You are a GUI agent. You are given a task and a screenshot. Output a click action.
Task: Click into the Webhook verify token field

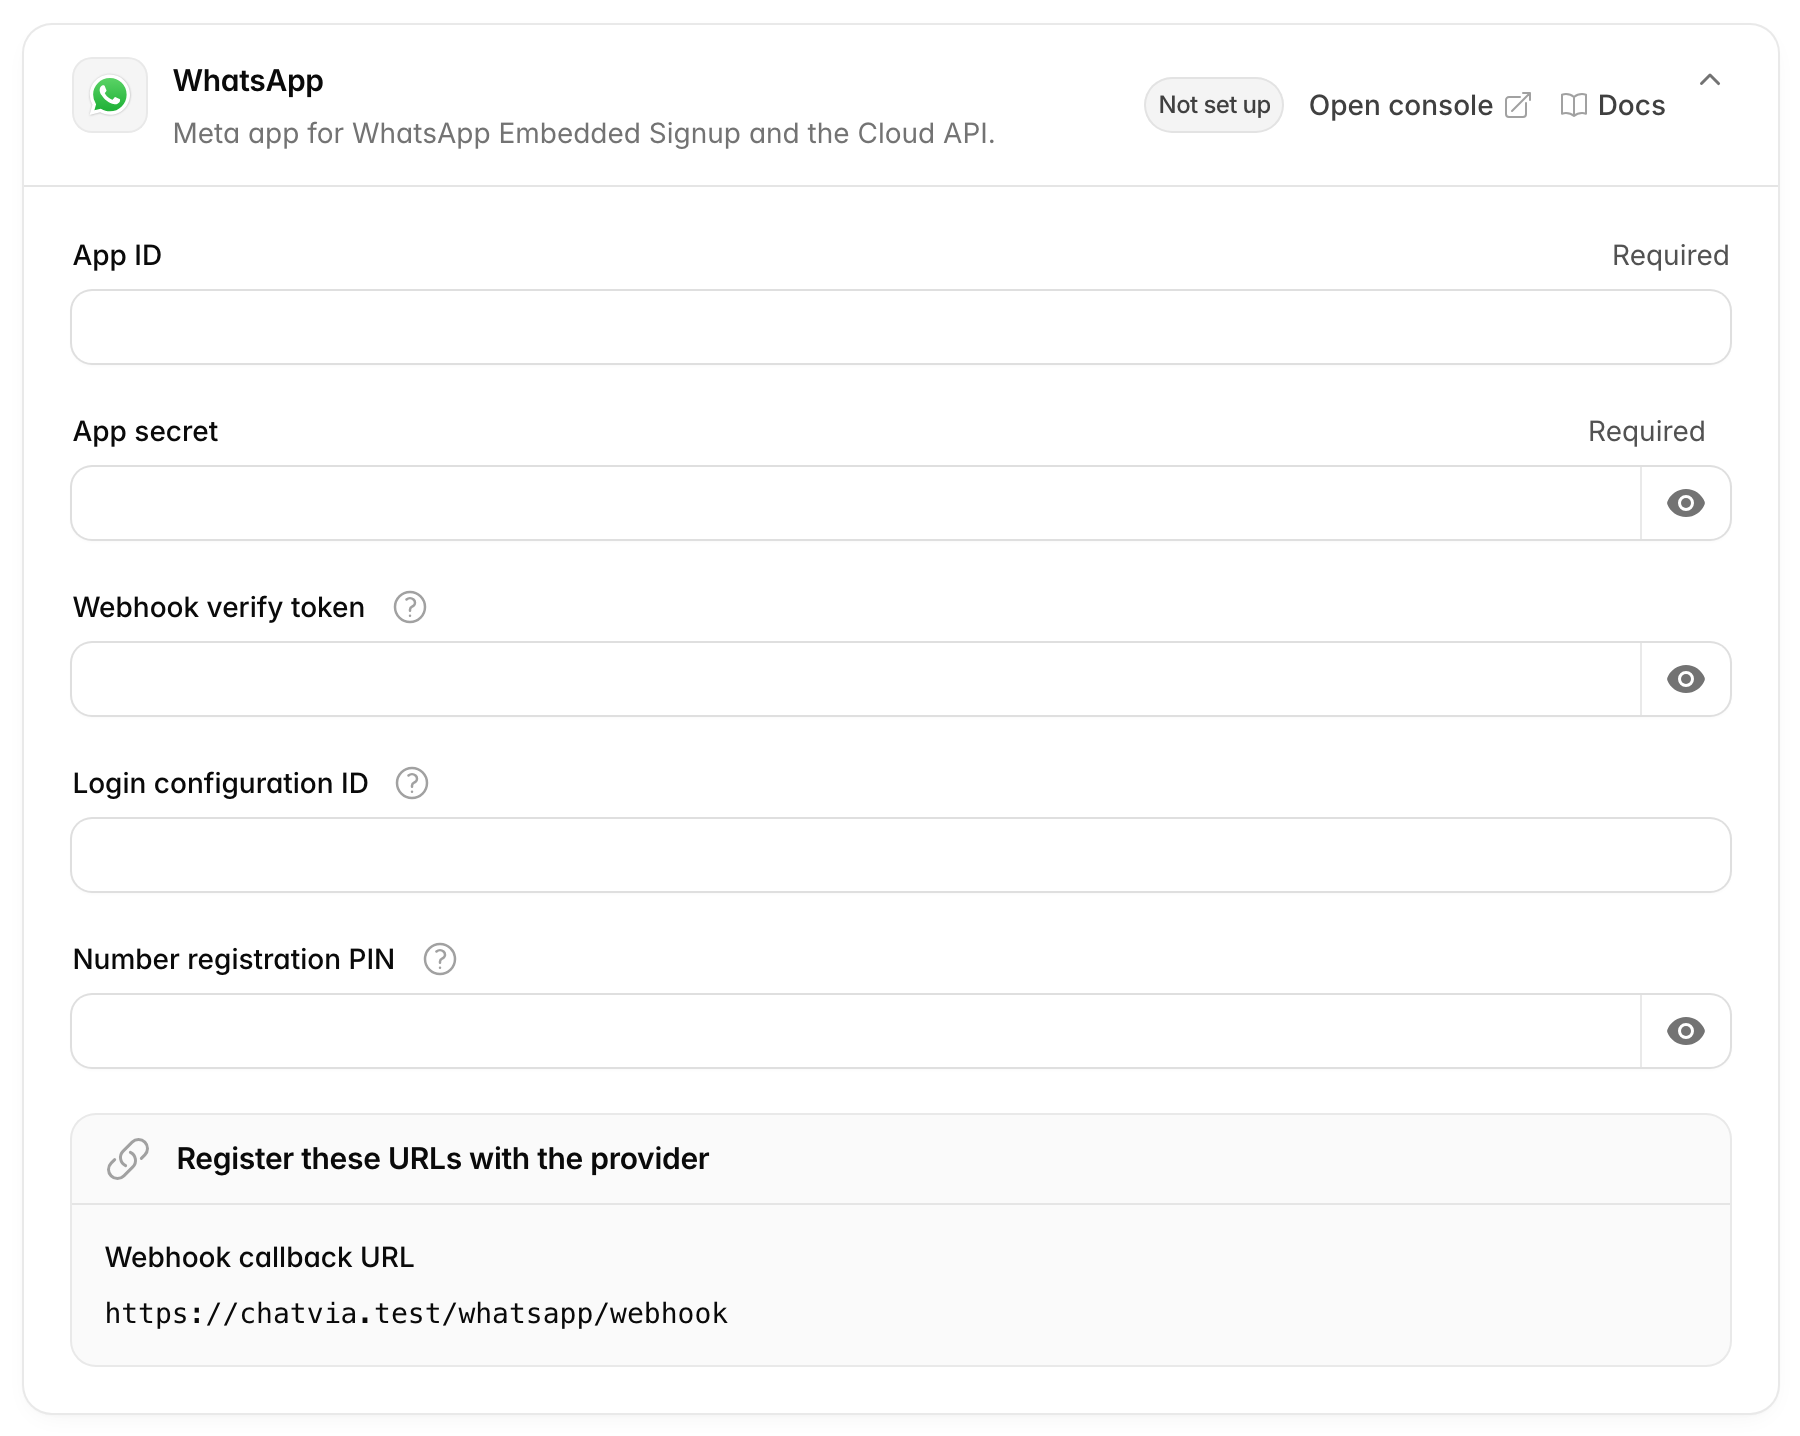coord(856,679)
